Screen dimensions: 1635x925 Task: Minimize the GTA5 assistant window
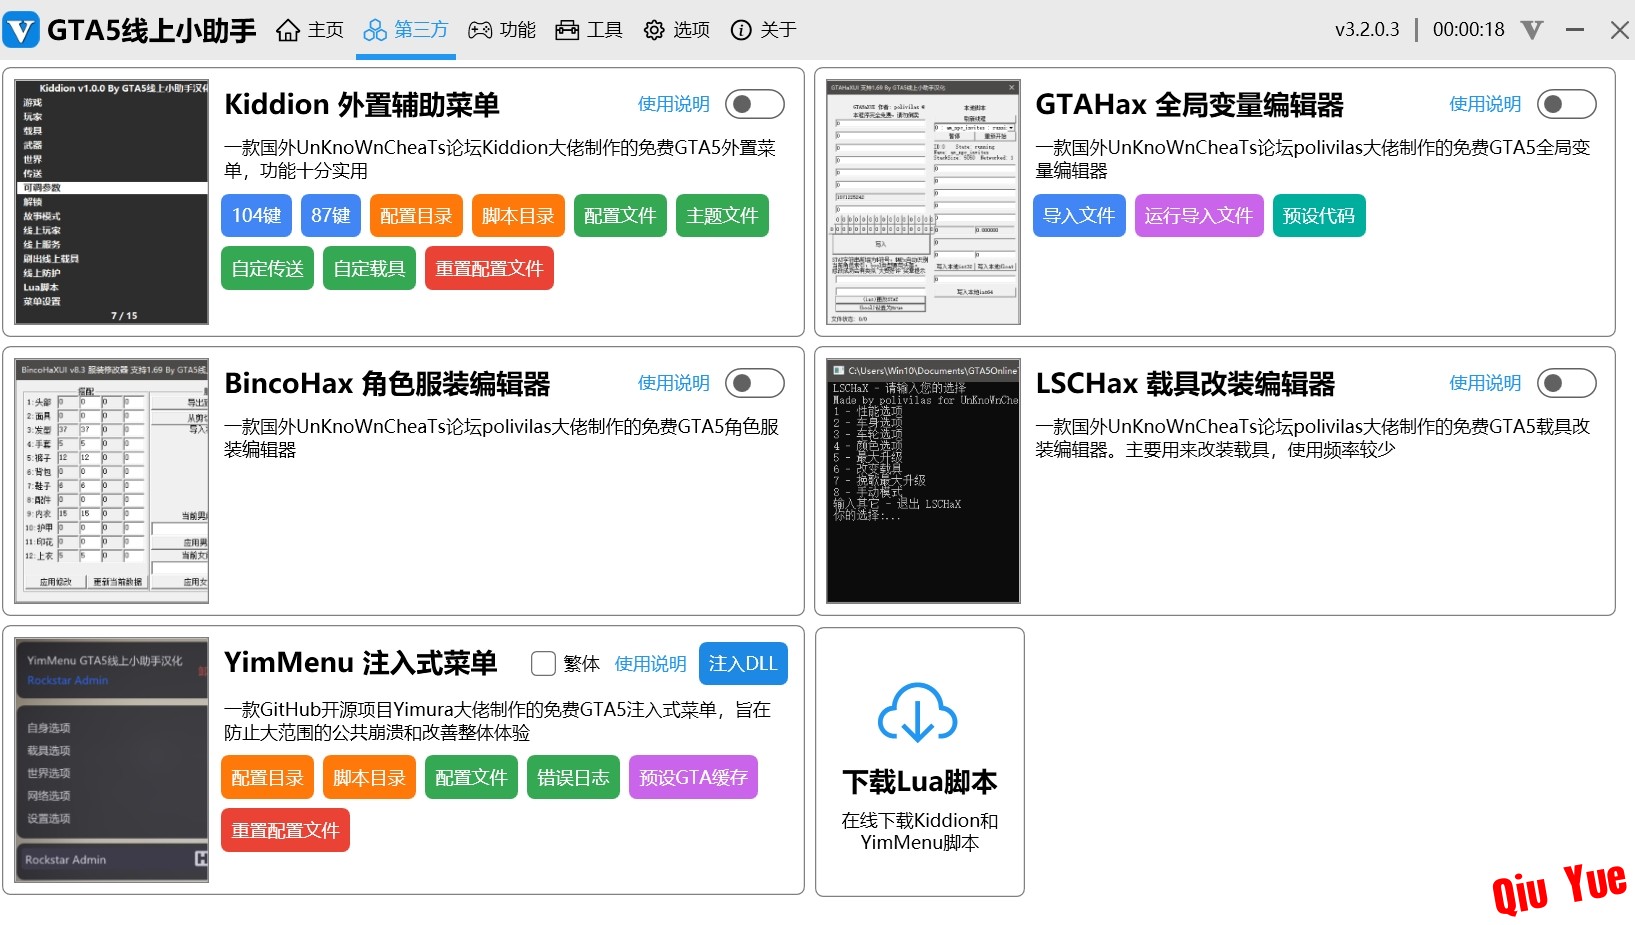pos(1575,30)
